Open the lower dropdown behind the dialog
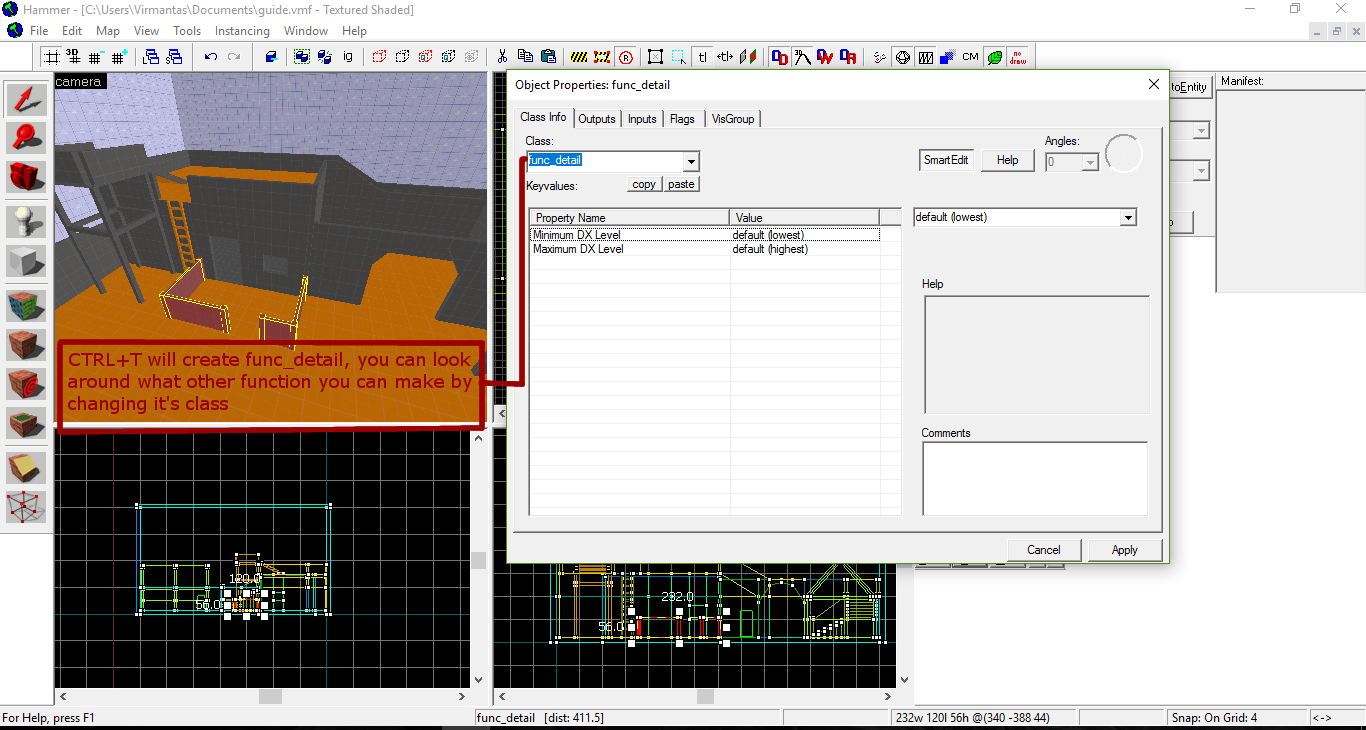The height and width of the screenshot is (730, 1366). point(1202,172)
